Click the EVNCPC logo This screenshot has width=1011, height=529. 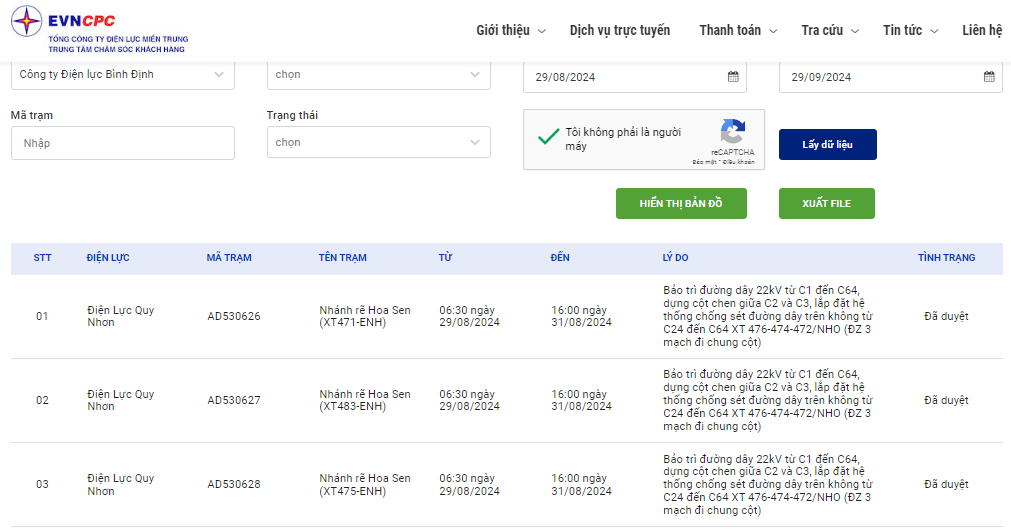pos(98,30)
